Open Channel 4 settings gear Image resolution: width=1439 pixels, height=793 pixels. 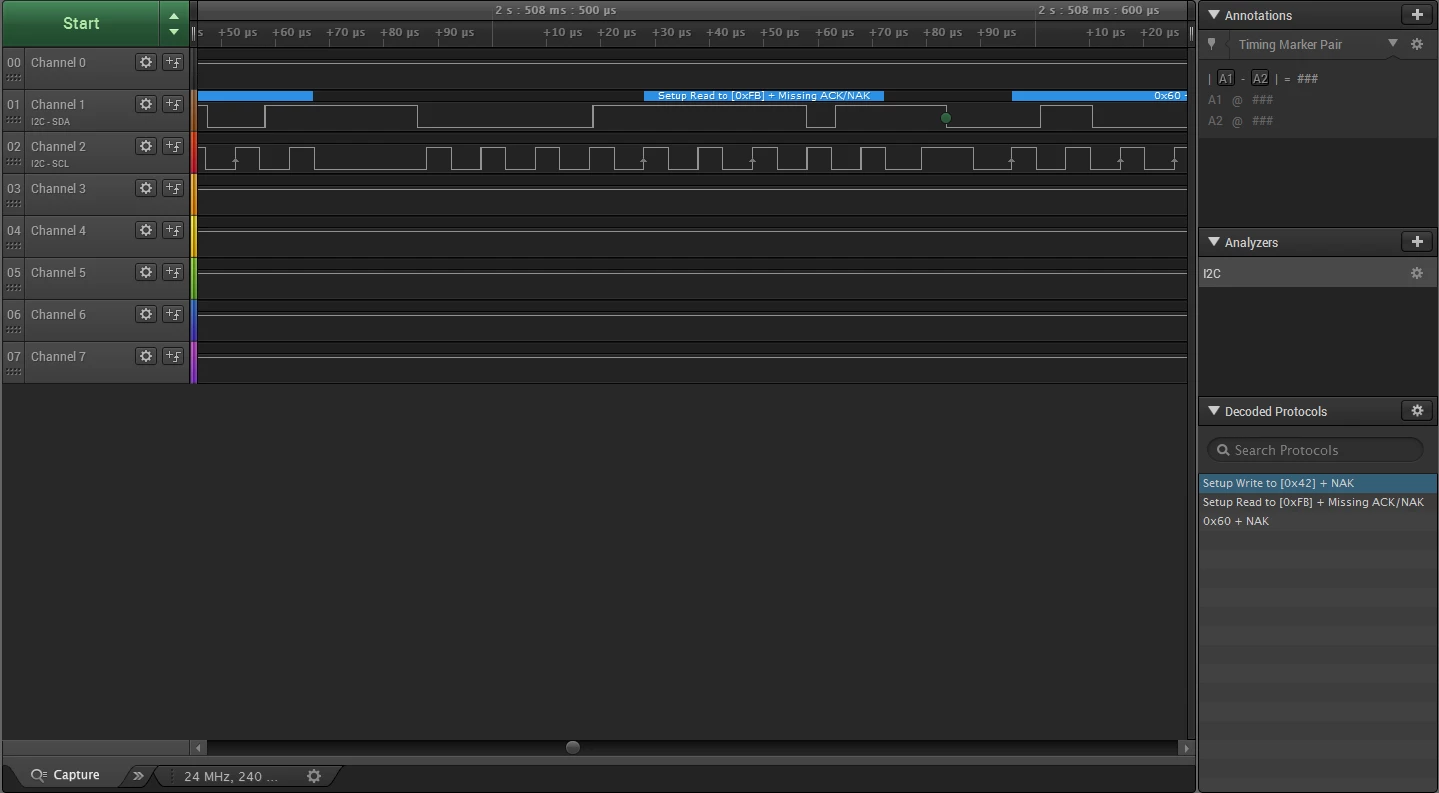146,230
